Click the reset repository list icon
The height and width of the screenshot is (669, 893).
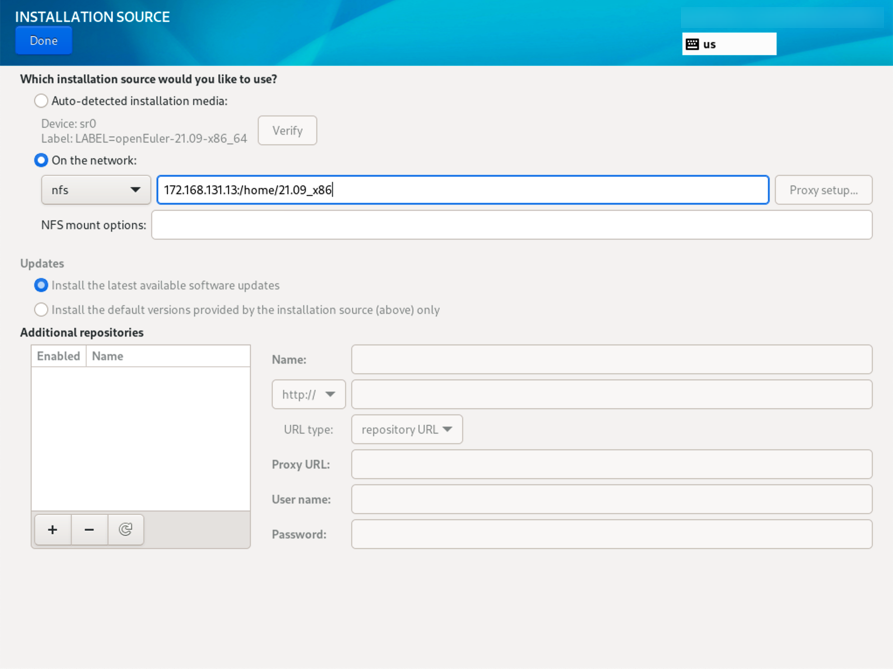[x=126, y=530]
